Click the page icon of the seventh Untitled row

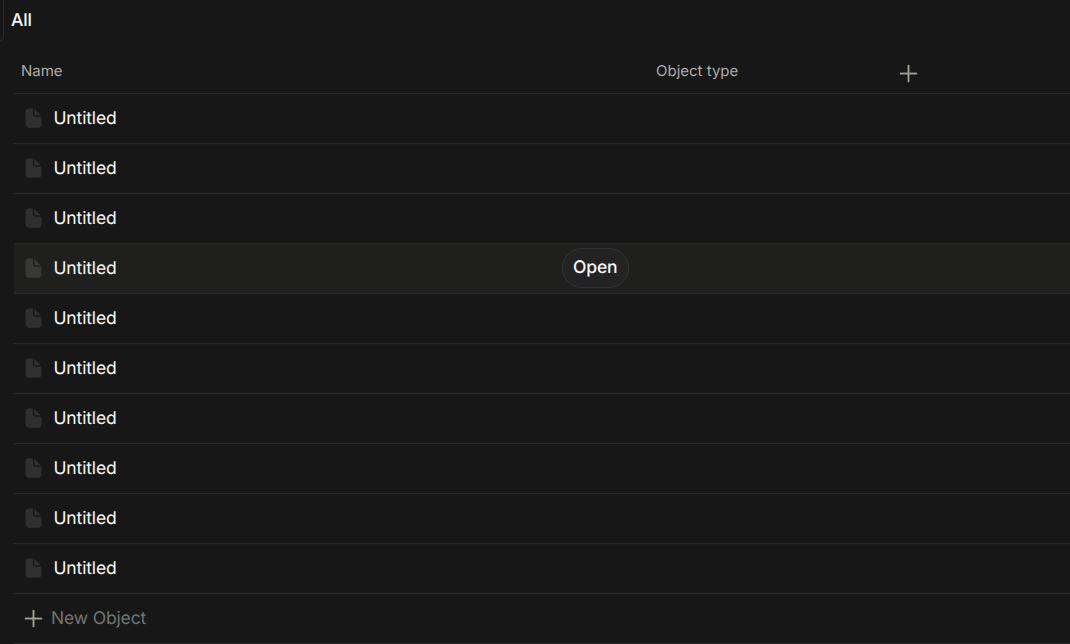pyautogui.click(x=33, y=418)
